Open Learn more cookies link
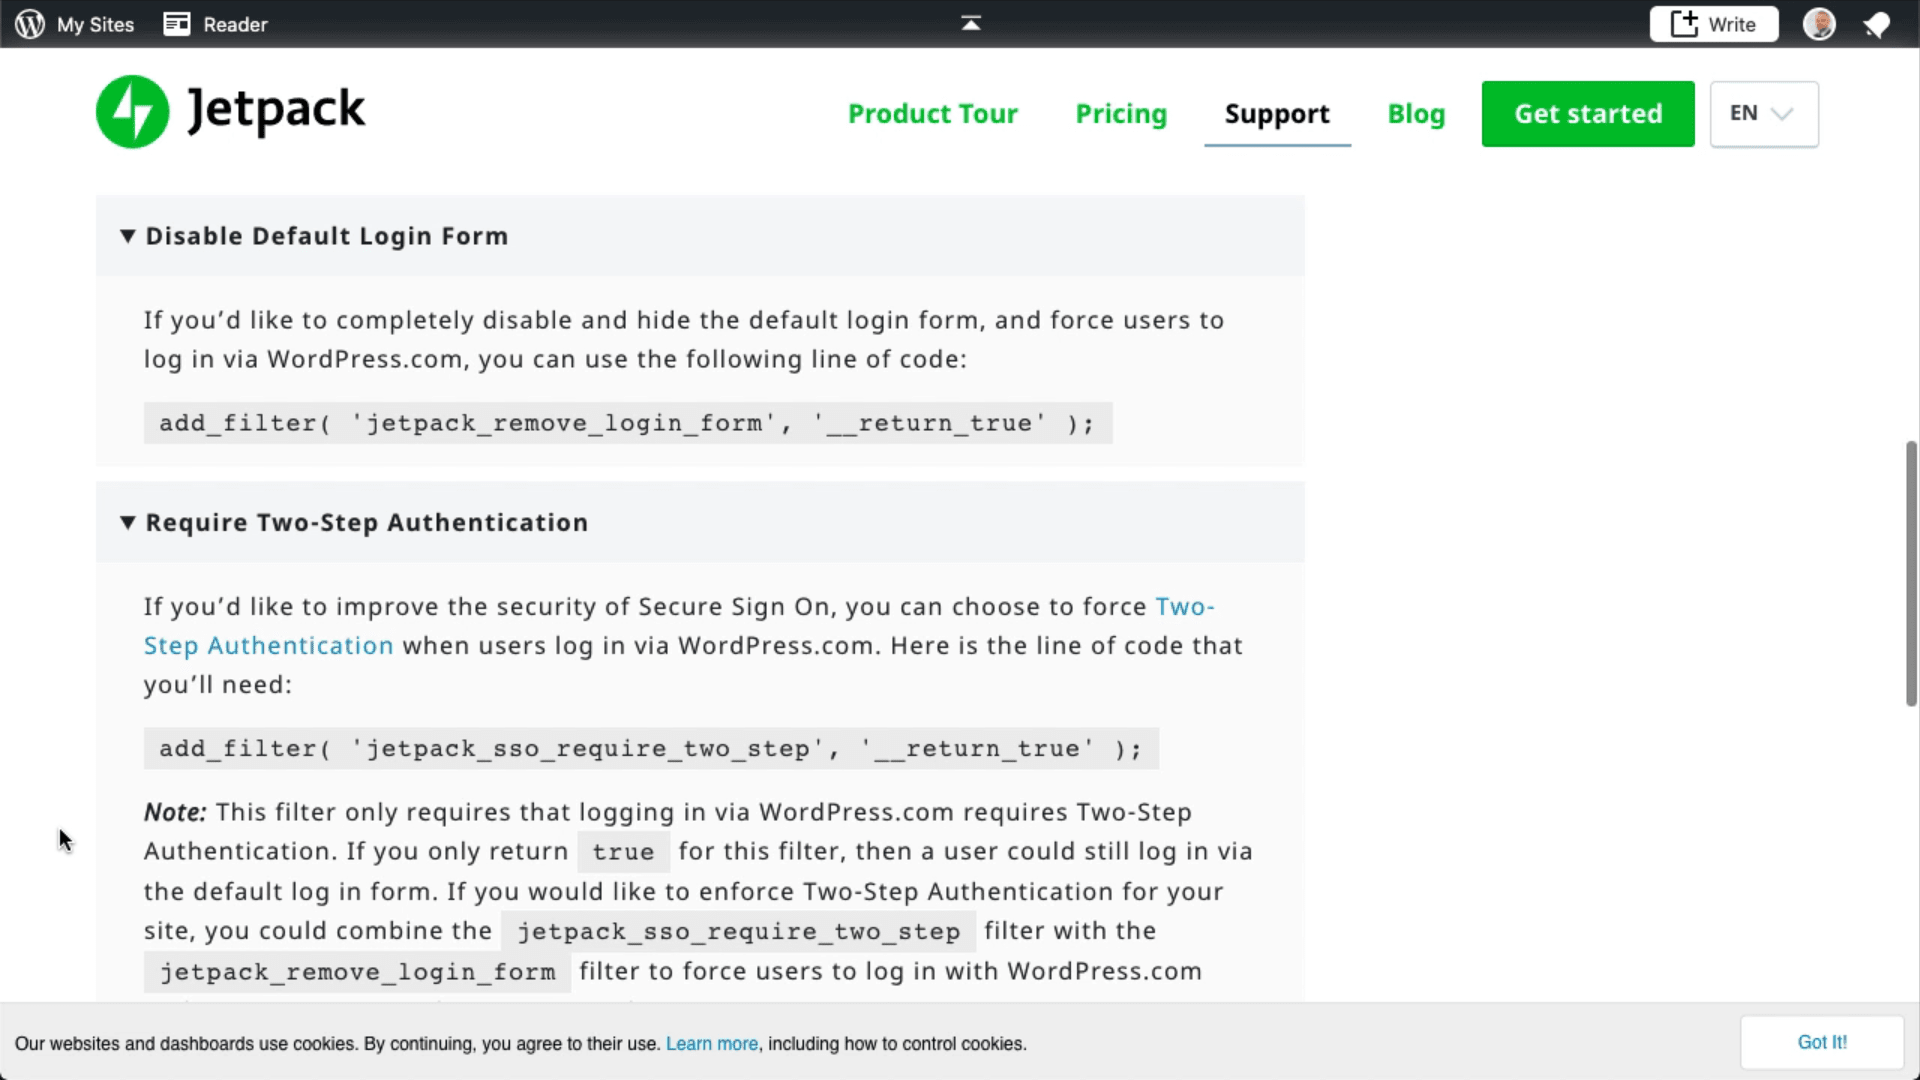Screen dimensions: 1920x1080 point(712,1043)
